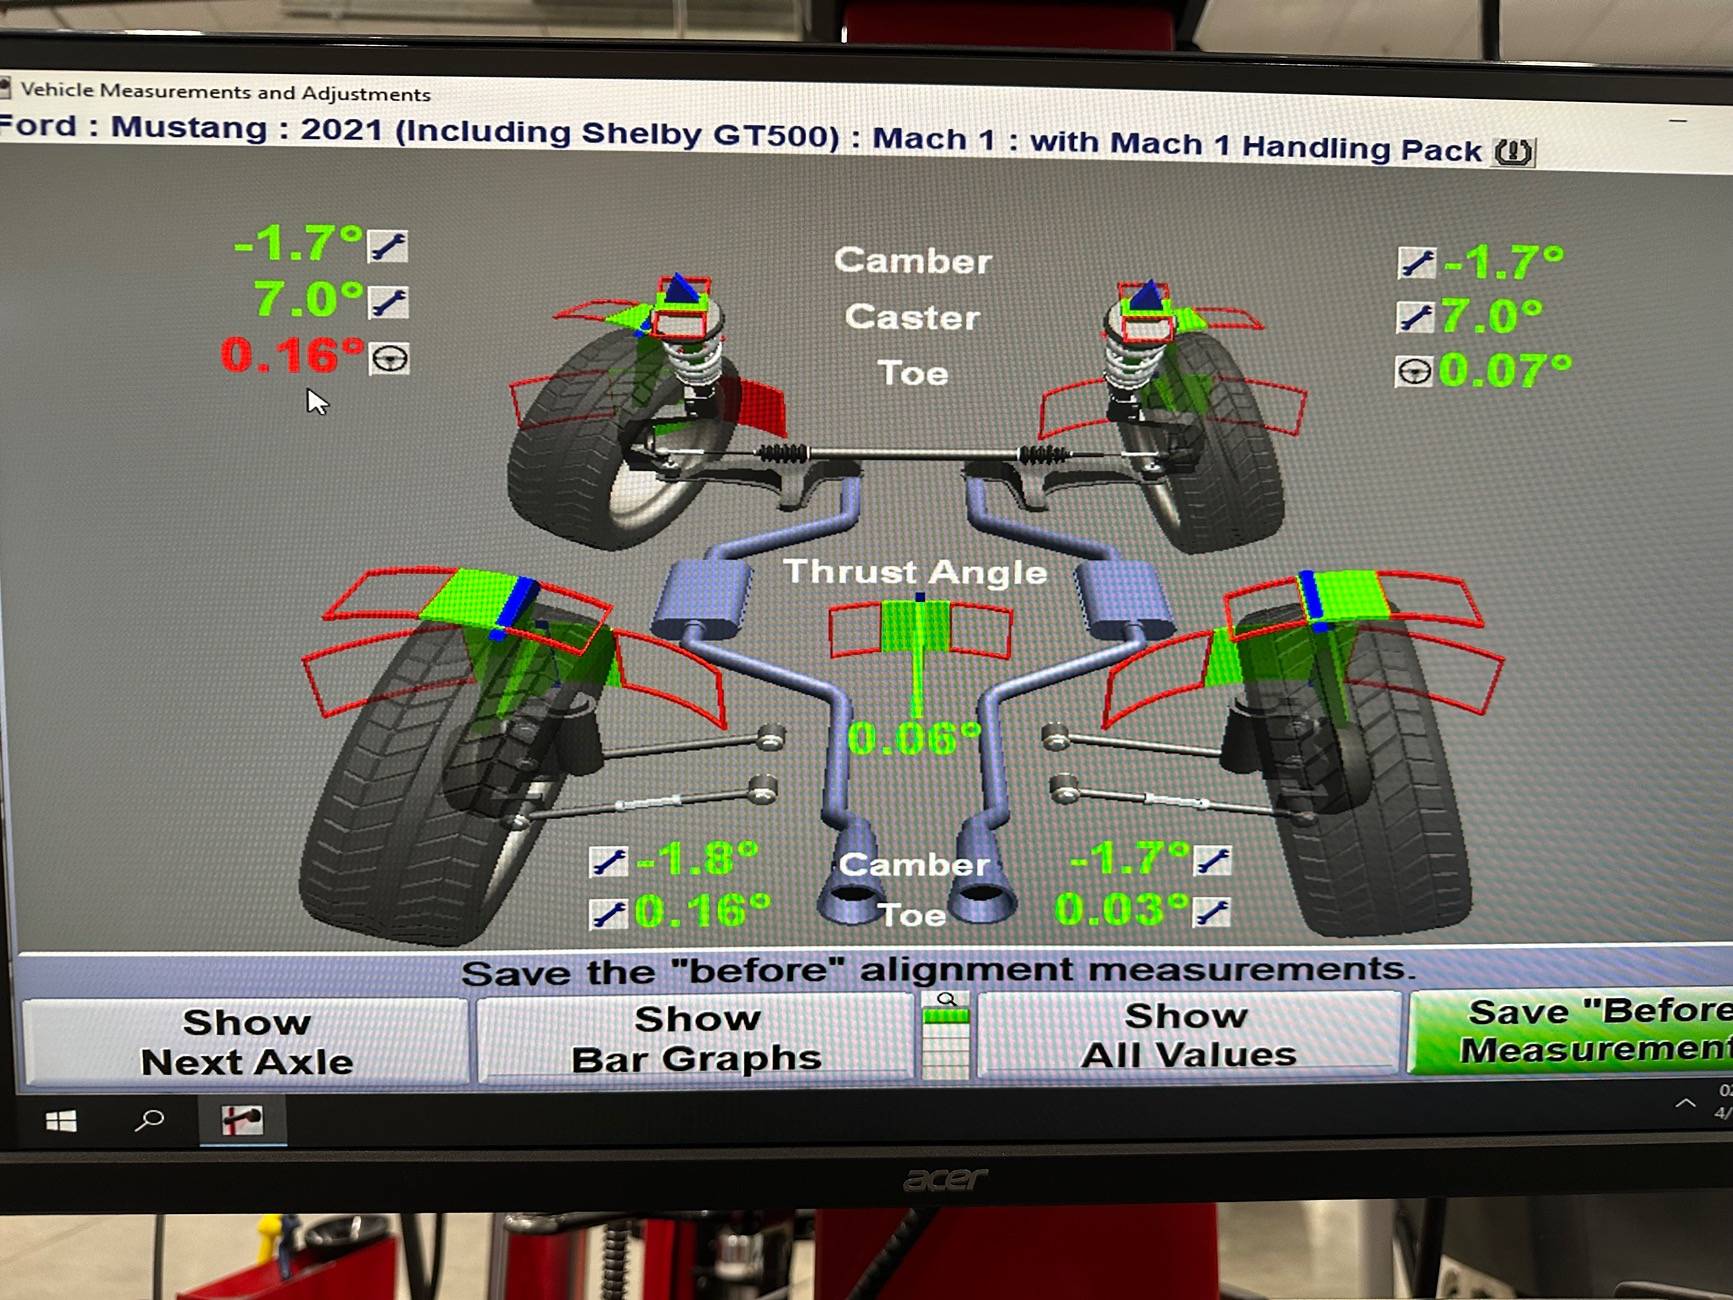Click the wrench icon beside right front camber

point(1417,262)
